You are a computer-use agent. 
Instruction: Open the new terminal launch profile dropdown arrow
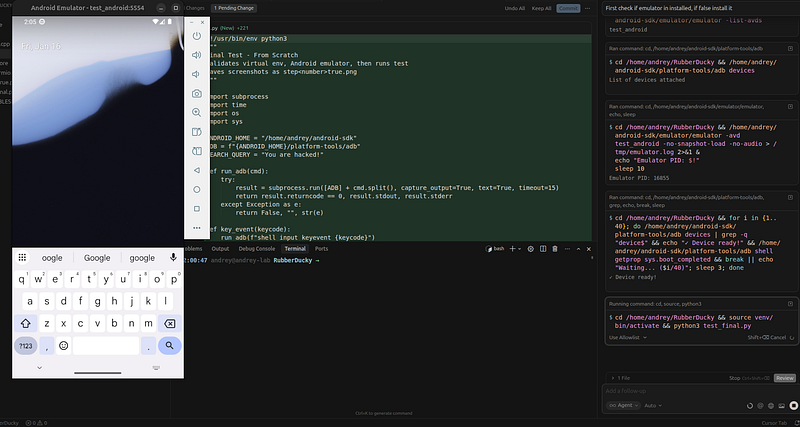pyautogui.click(x=520, y=249)
